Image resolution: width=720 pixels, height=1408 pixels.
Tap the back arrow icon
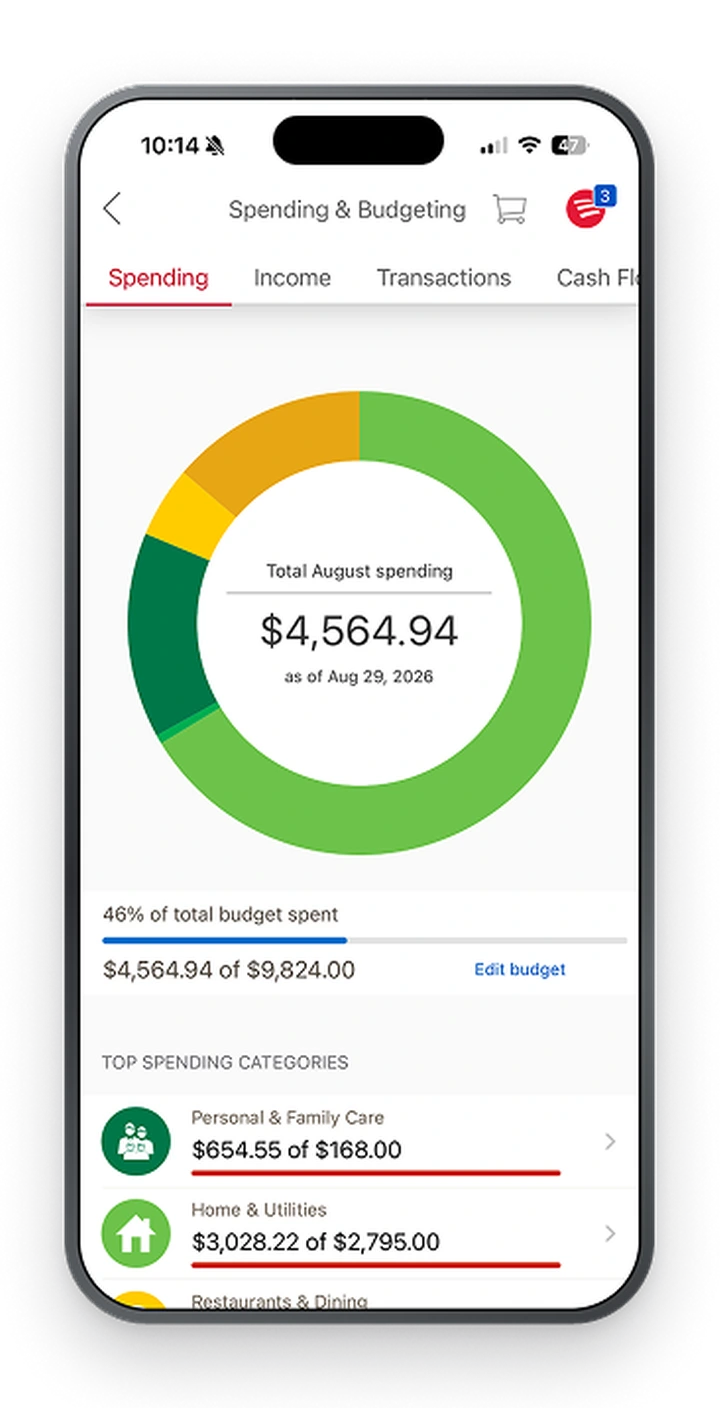coord(112,209)
